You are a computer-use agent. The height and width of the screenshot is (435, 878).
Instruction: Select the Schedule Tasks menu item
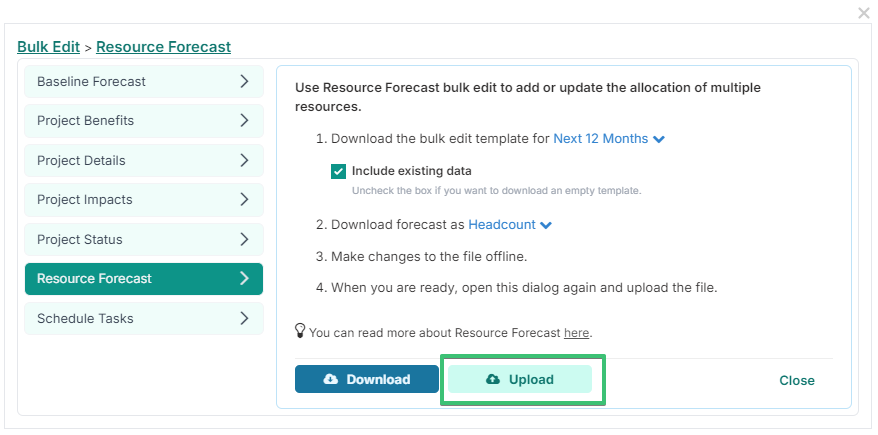[x=144, y=318]
